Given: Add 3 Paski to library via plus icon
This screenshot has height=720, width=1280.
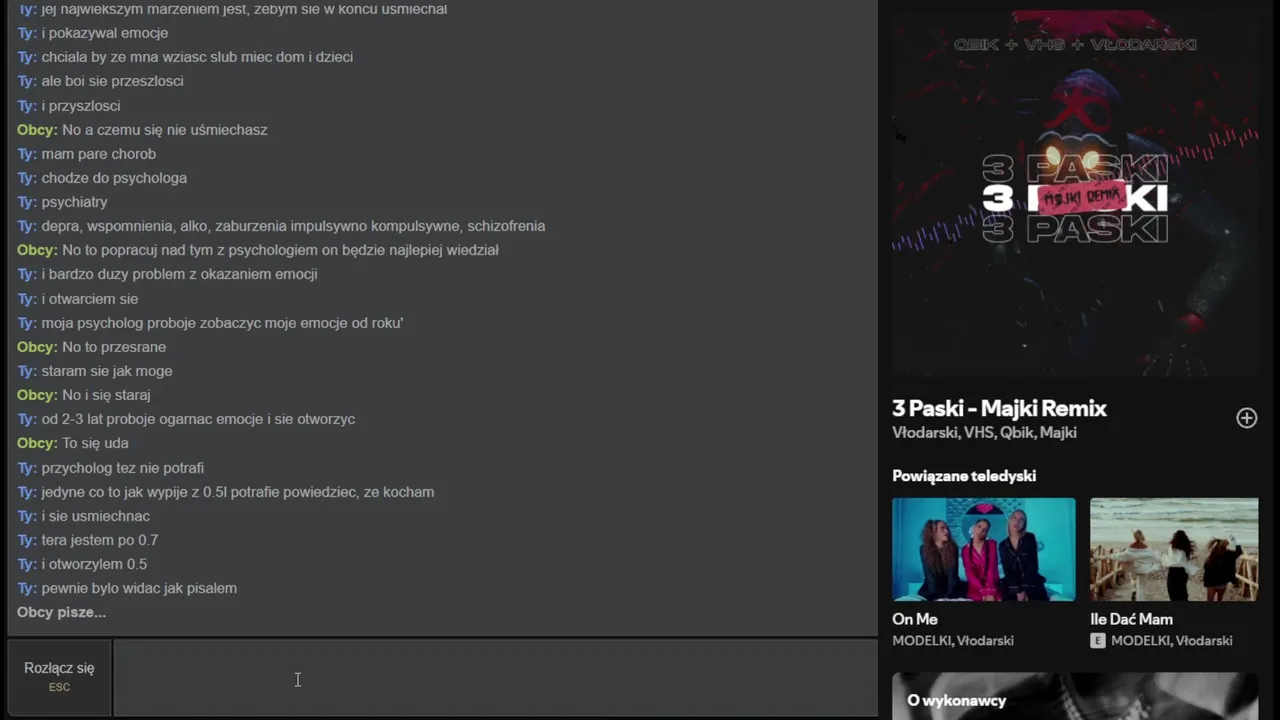Looking at the screenshot, I should [1246, 418].
